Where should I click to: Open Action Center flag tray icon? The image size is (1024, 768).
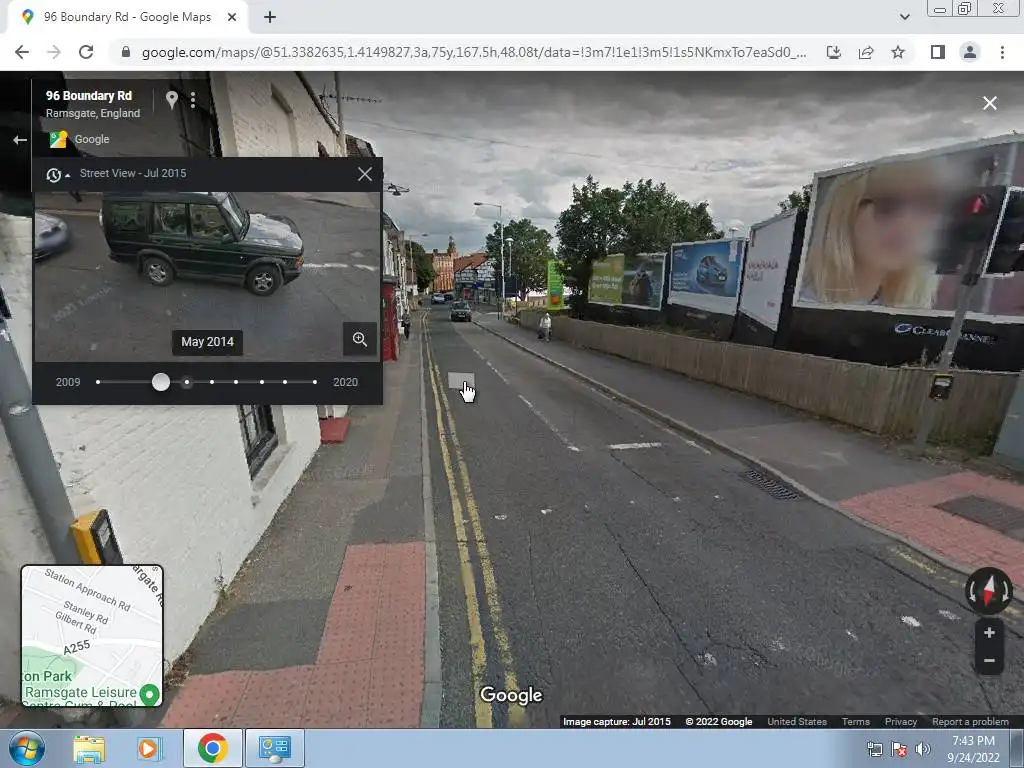coord(899,749)
